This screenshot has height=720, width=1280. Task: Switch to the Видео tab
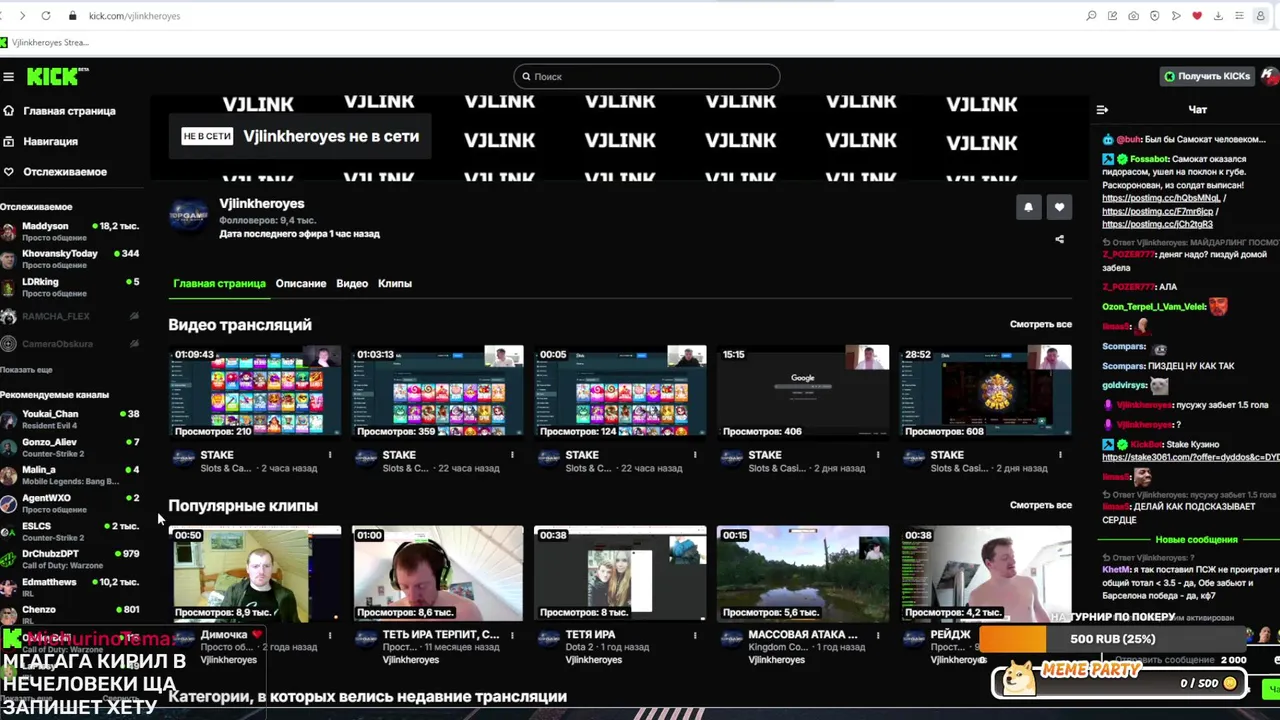352,283
